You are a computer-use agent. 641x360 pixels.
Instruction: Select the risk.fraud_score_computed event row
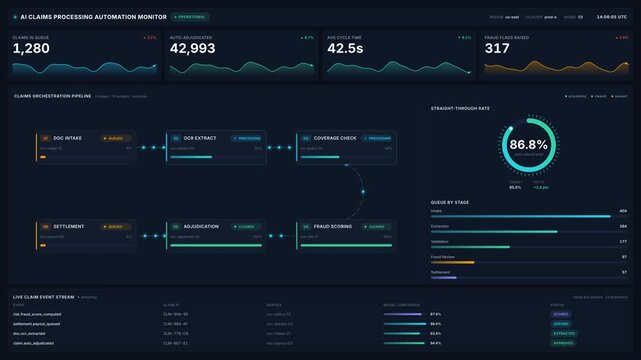(x=320, y=314)
